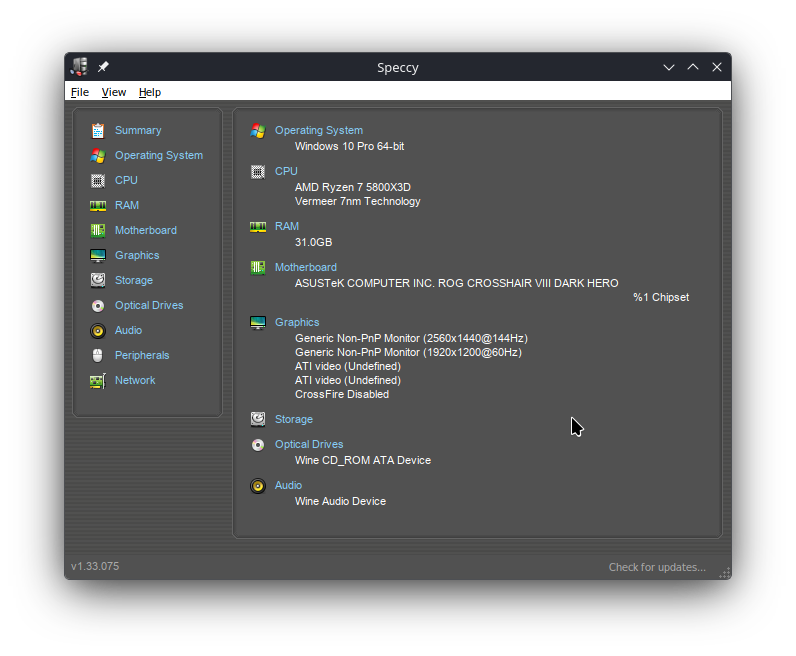View Audio section from sidebar
The width and height of the screenshot is (796, 656).
coord(128,331)
